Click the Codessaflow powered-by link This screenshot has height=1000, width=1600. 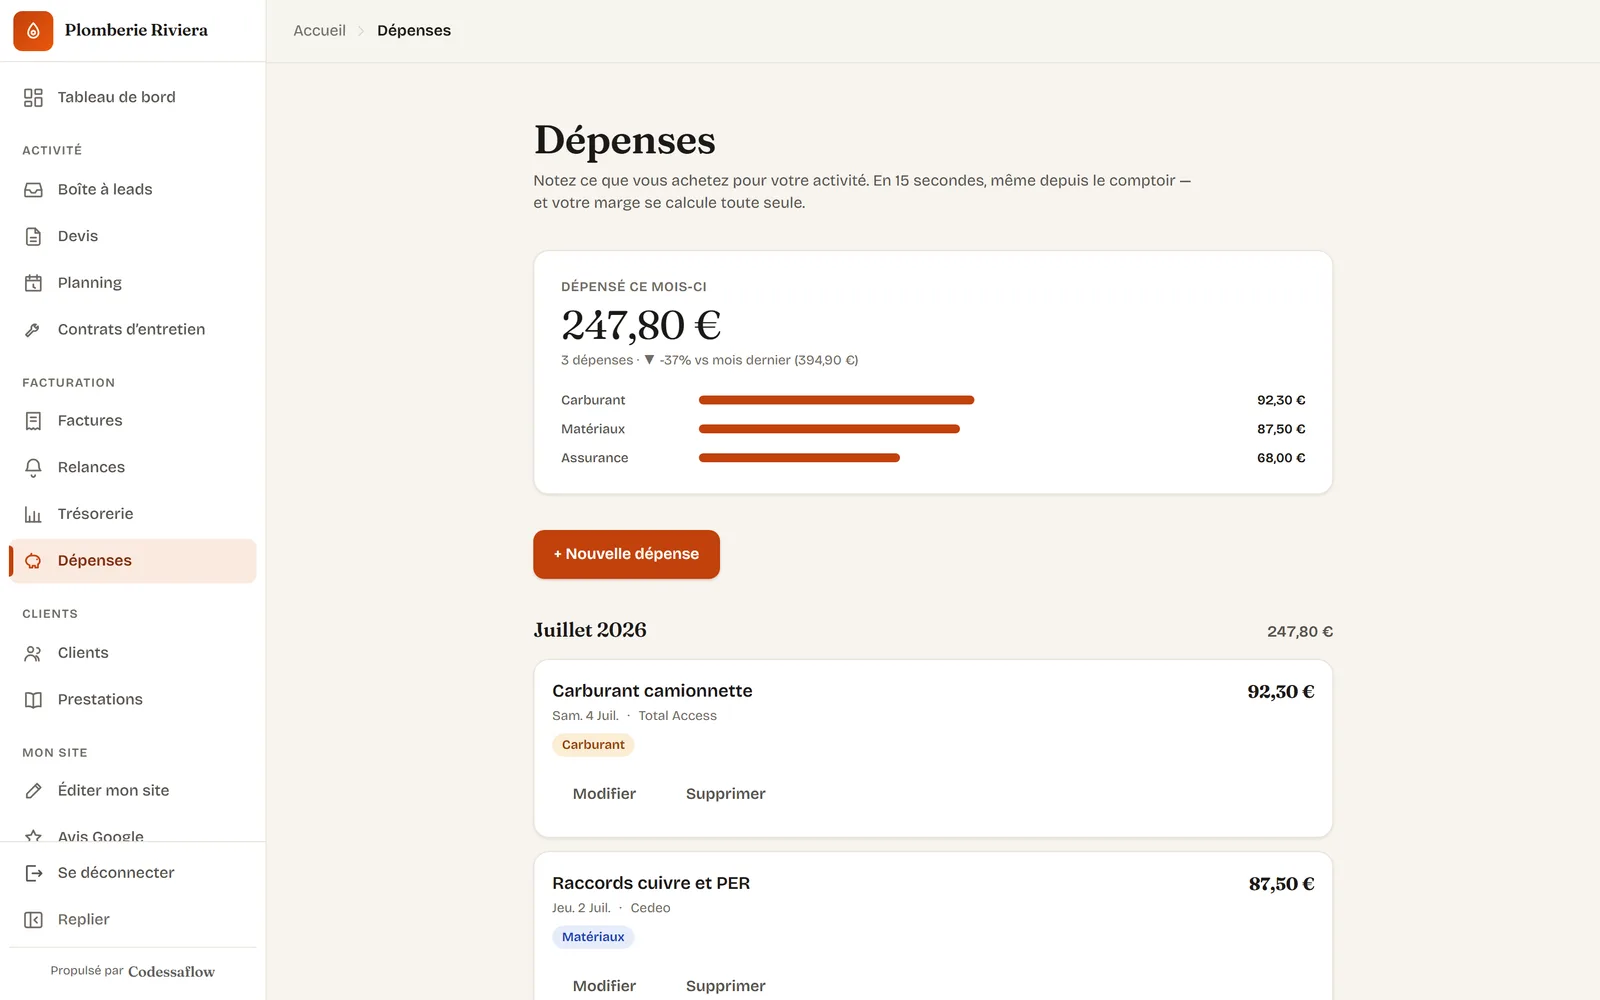click(x=171, y=972)
